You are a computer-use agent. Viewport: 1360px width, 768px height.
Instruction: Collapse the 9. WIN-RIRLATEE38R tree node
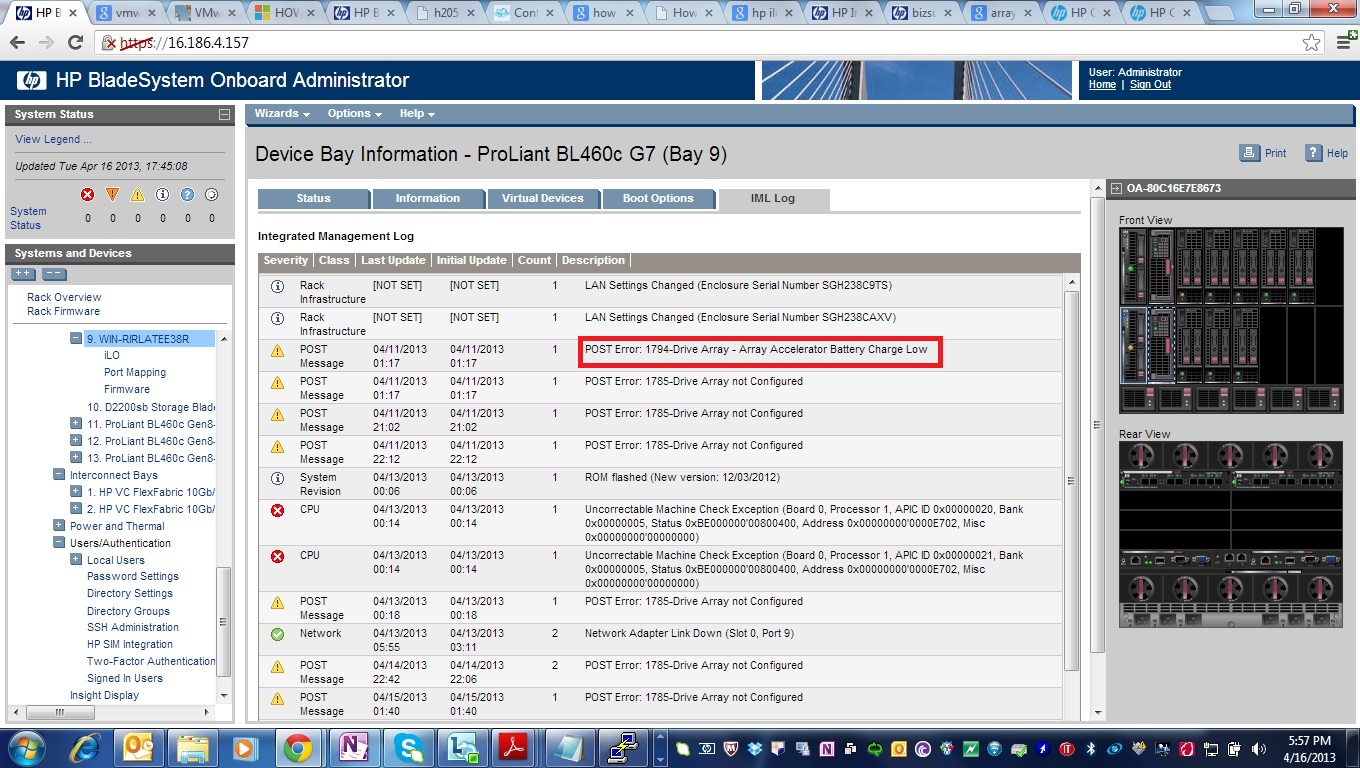tap(76, 338)
